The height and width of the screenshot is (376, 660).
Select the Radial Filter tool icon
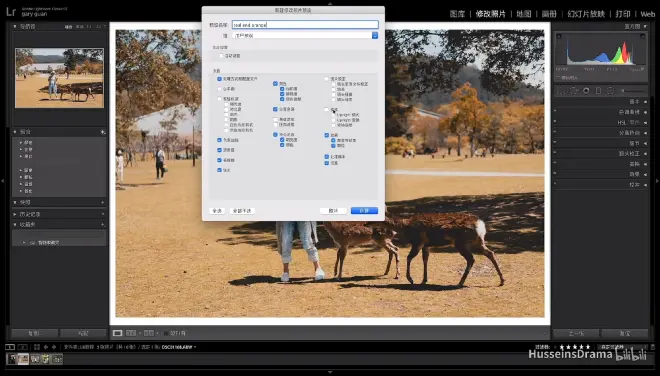click(610, 91)
